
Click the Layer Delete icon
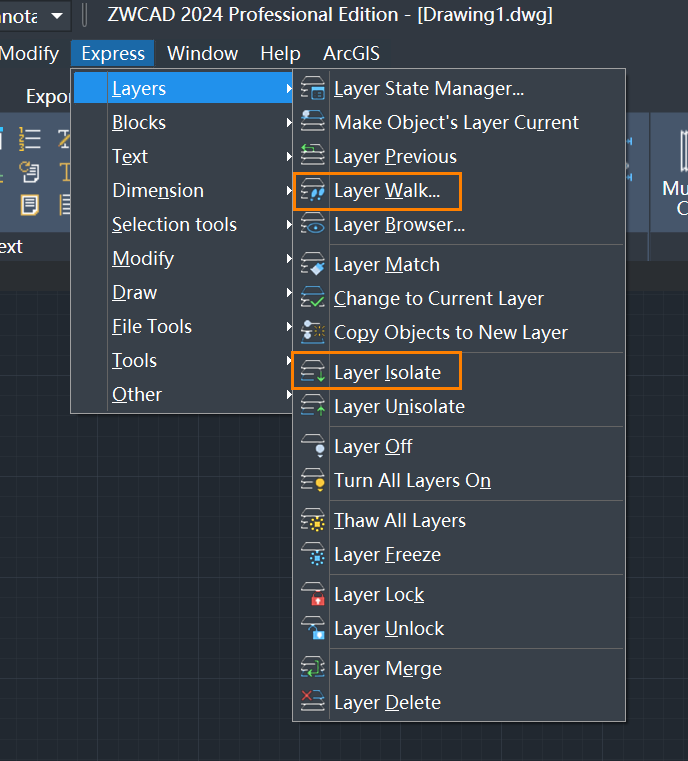click(312, 702)
